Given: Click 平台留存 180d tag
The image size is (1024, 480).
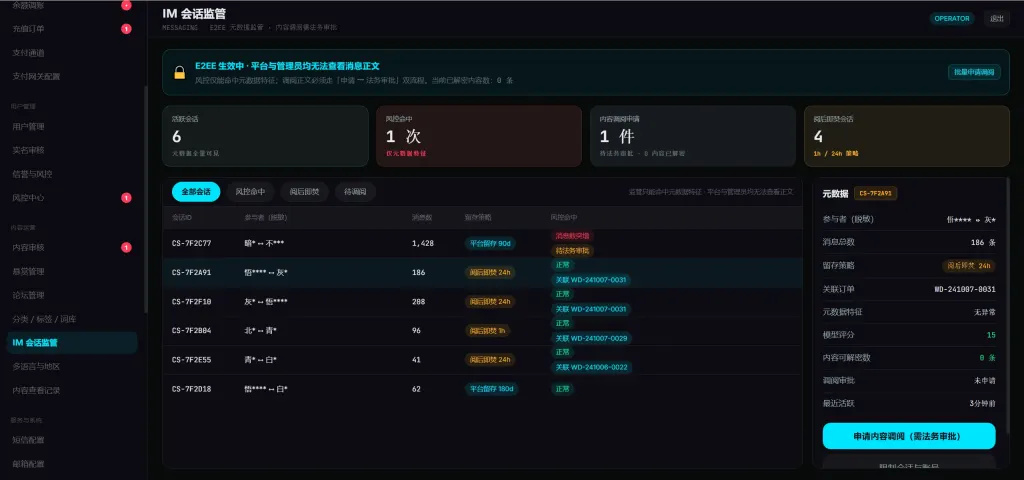Looking at the screenshot, I should tap(492, 389).
